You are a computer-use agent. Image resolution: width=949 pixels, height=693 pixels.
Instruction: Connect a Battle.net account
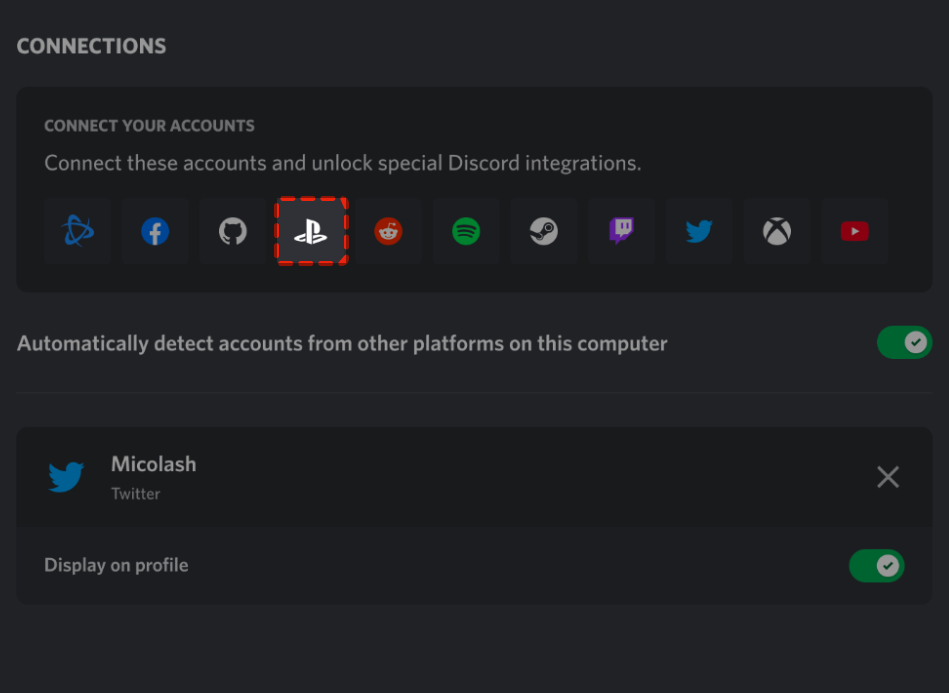(x=77, y=231)
